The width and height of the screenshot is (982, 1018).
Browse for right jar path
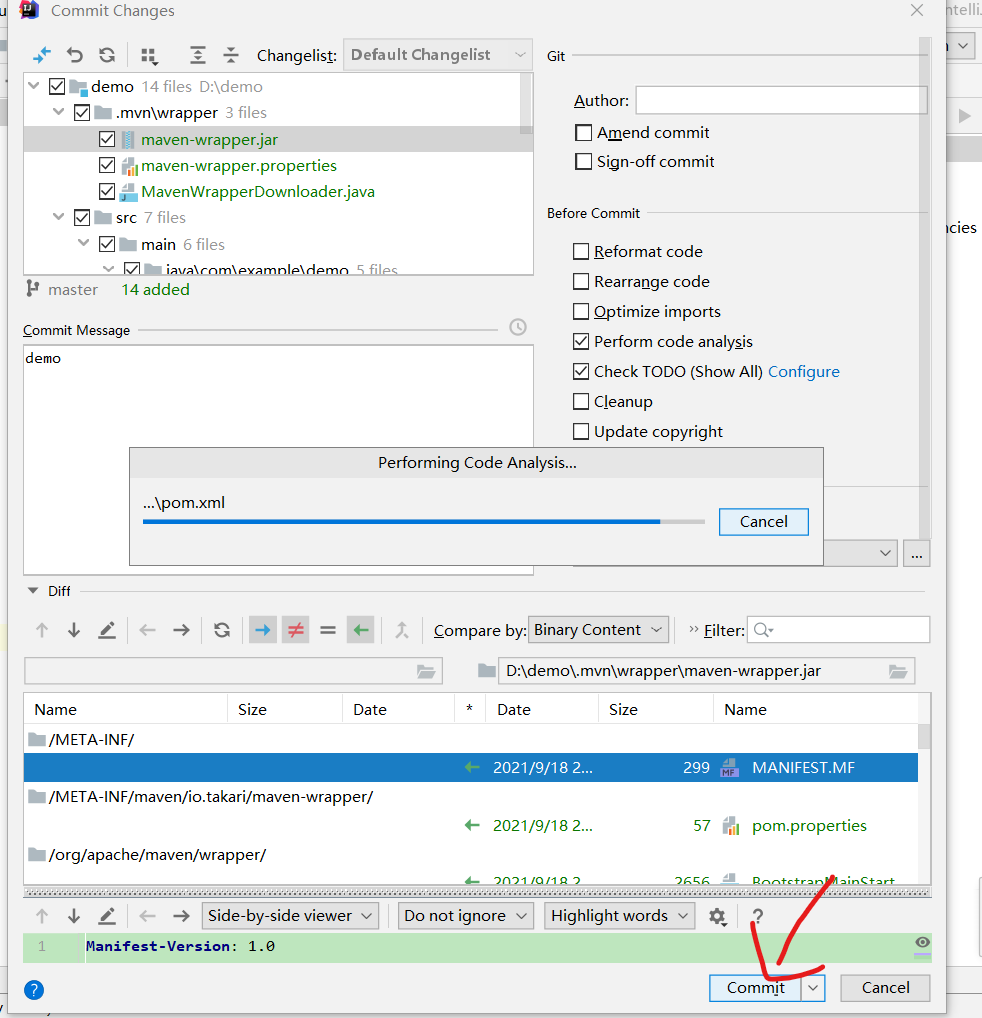tap(898, 671)
